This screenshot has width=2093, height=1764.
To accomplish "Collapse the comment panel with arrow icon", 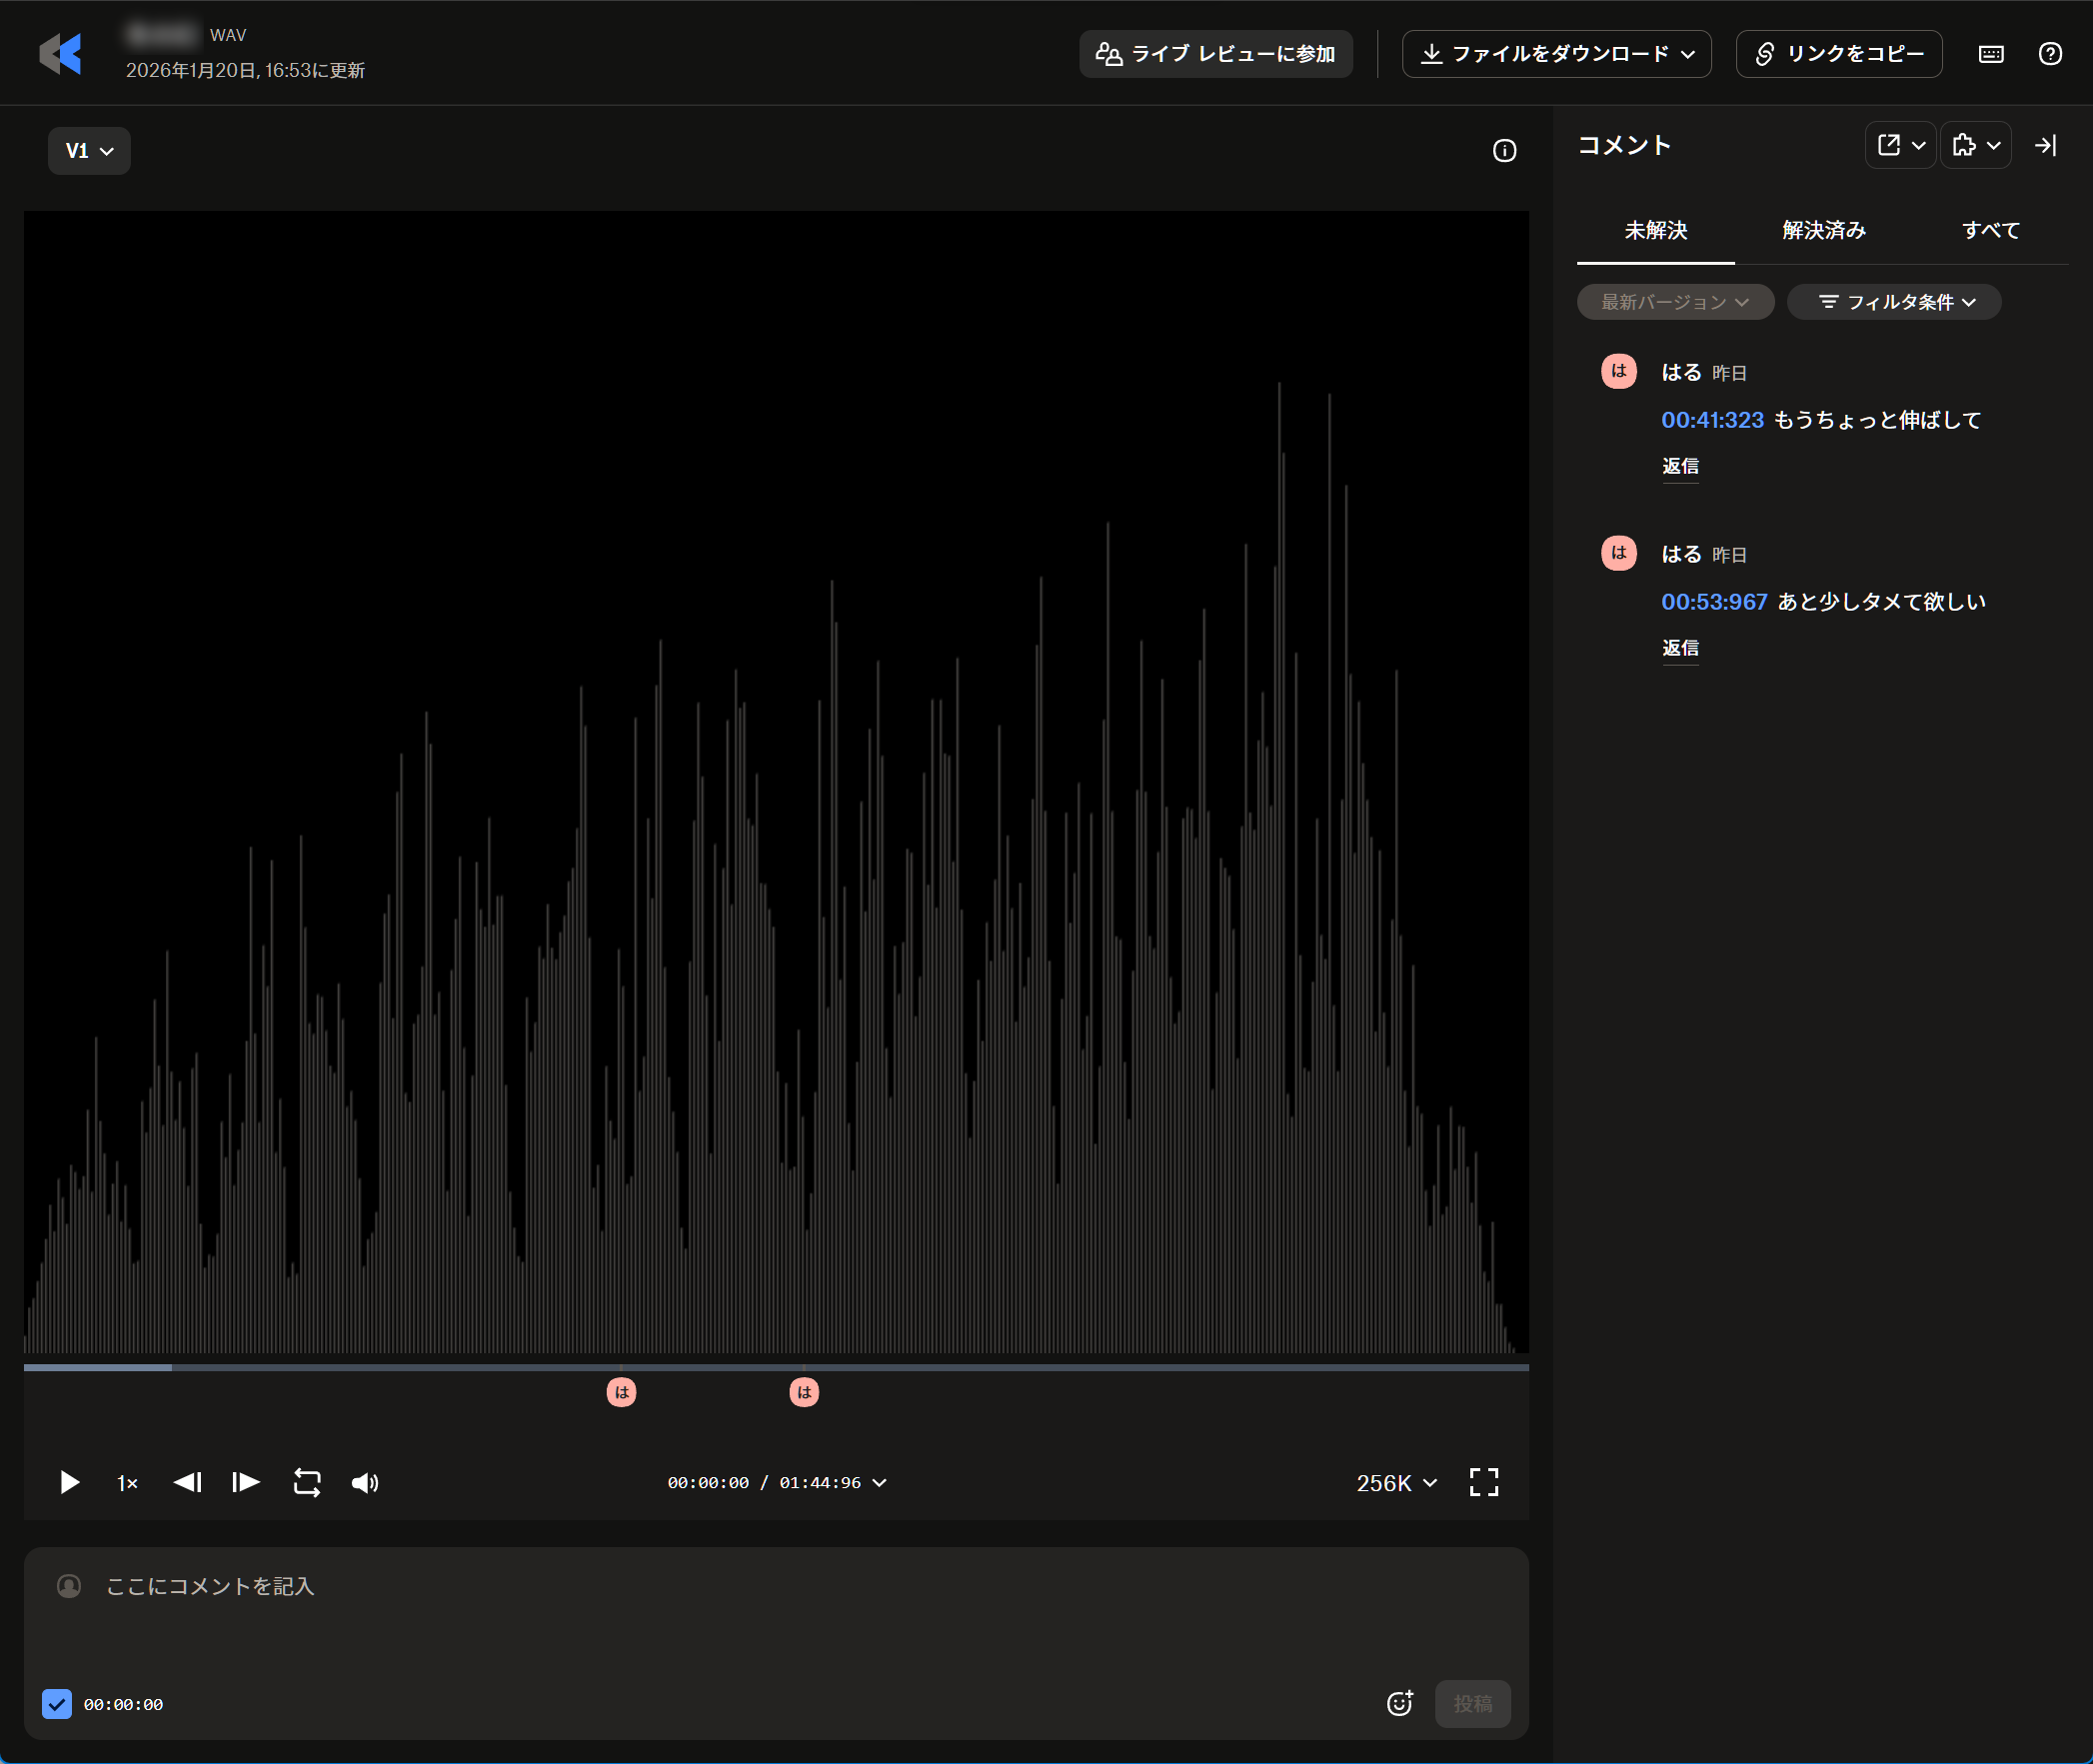I will (x=2046, y=146).
